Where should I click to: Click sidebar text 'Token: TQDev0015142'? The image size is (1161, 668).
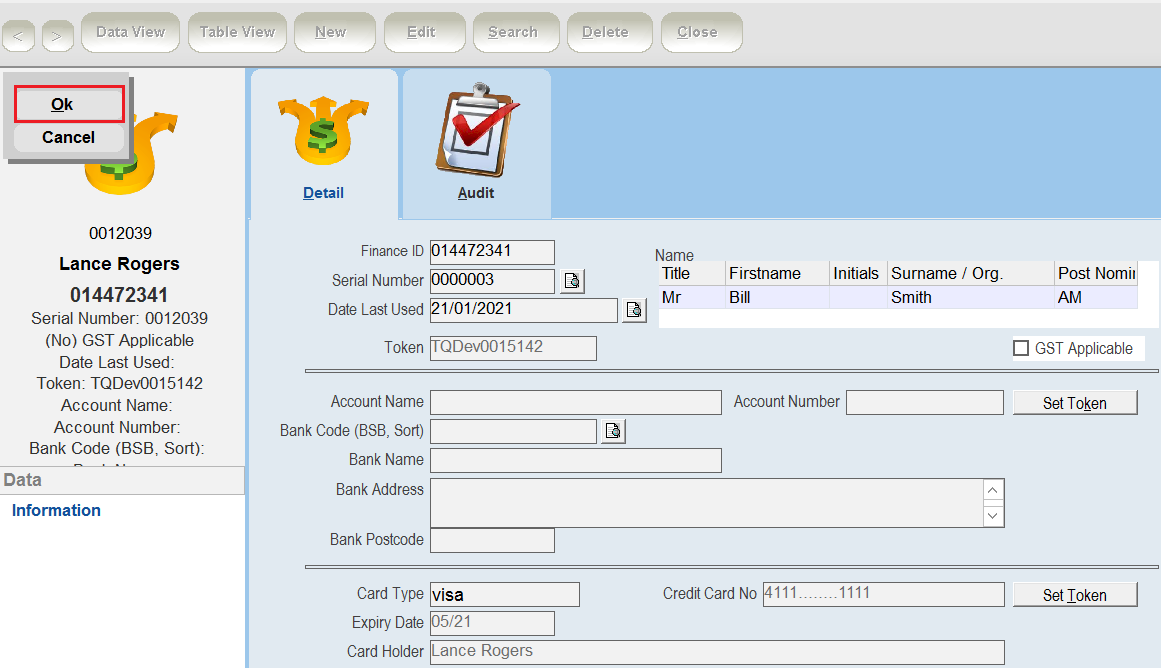pyautogui.click(x=120, y=384)
